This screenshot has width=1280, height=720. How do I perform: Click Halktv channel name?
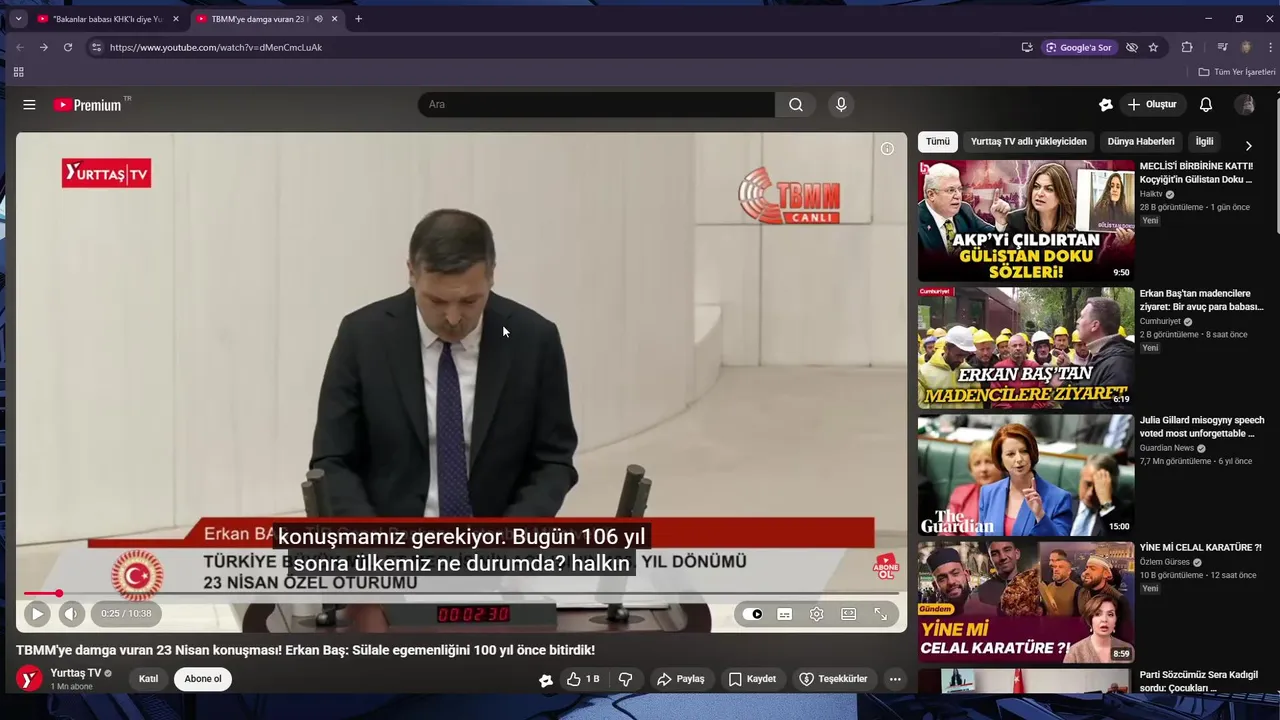point(1151,194)
